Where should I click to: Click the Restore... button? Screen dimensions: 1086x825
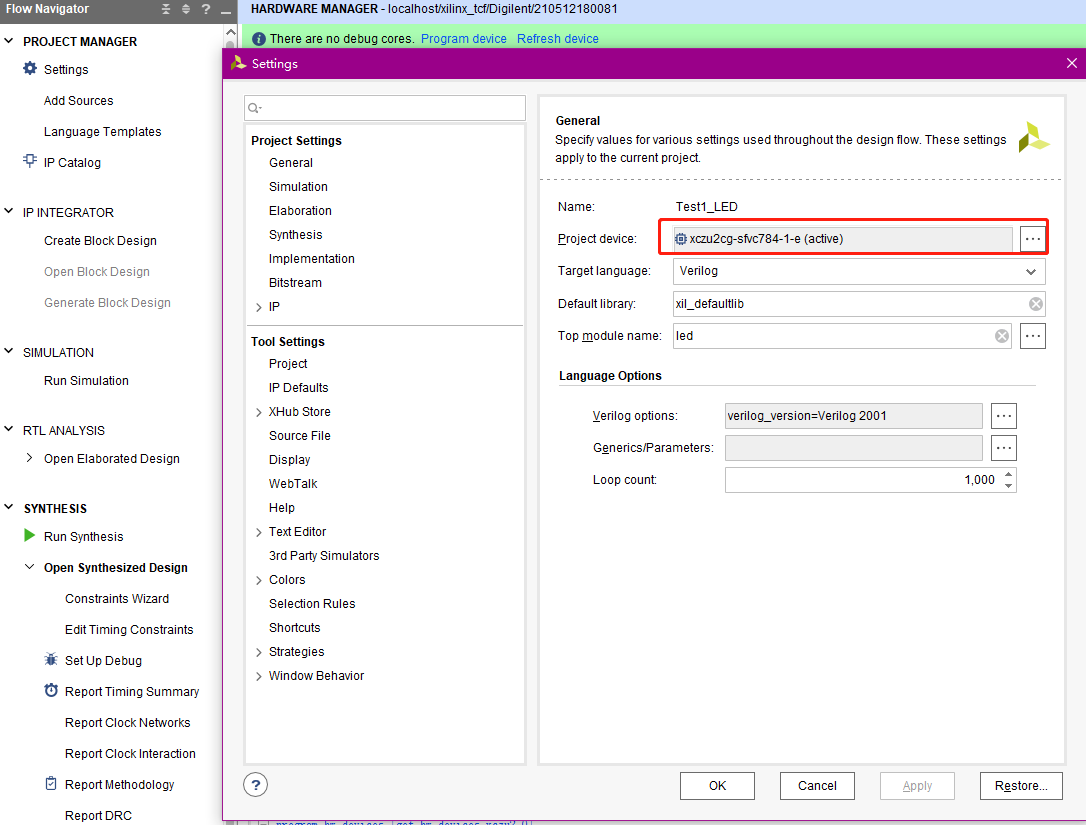tap(1021, 786)
